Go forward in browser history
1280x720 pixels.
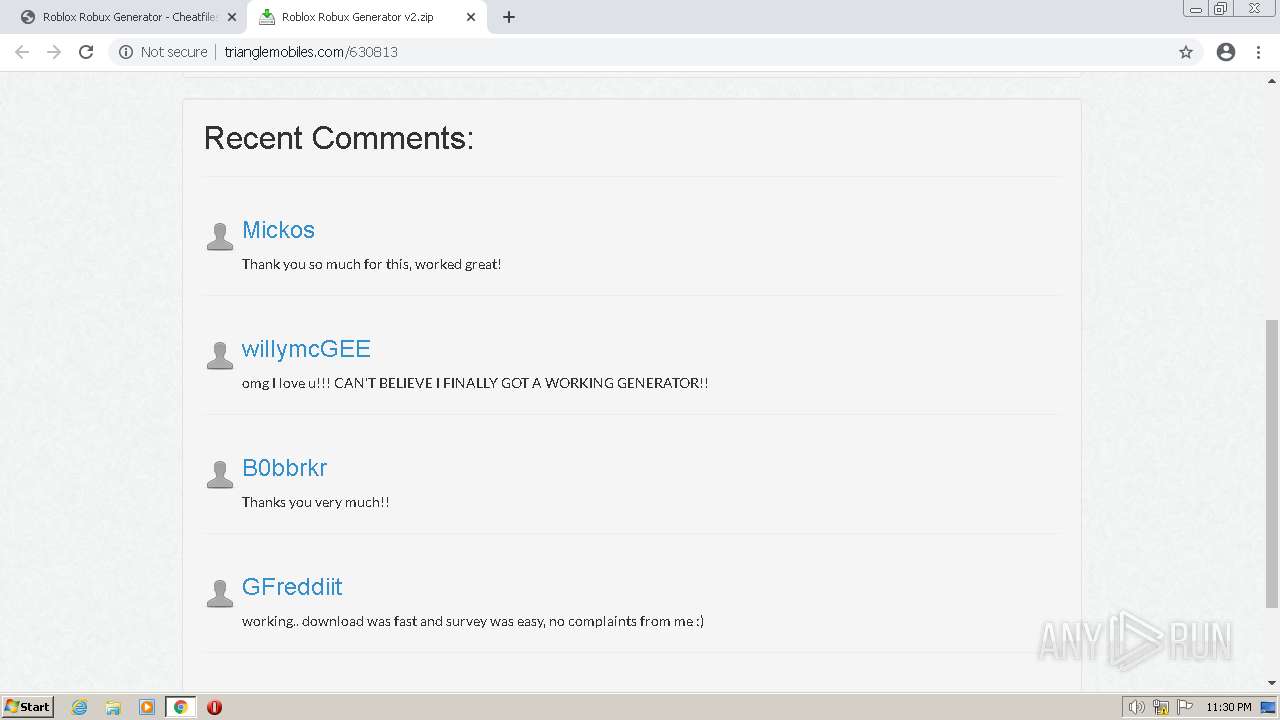[x=54, y=52]
